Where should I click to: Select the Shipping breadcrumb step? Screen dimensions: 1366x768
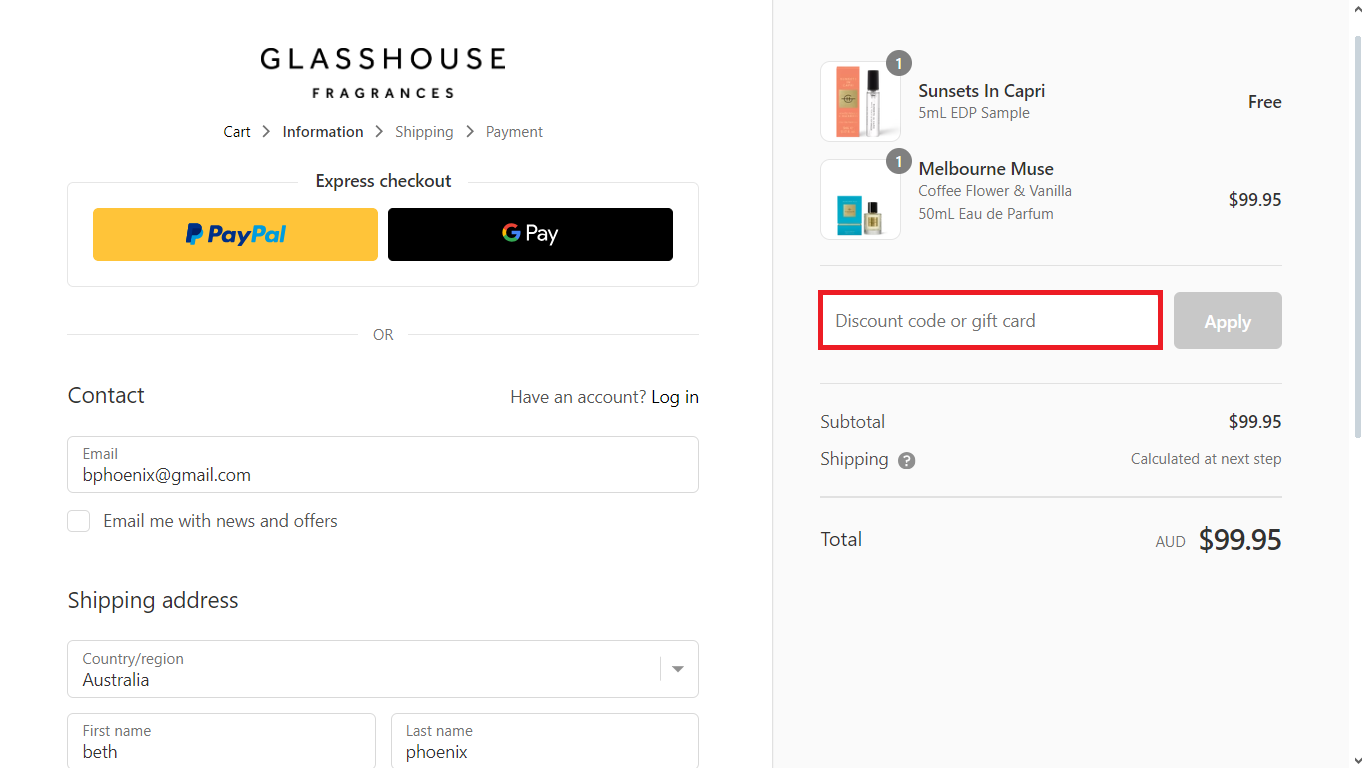[x=424, y=131]
